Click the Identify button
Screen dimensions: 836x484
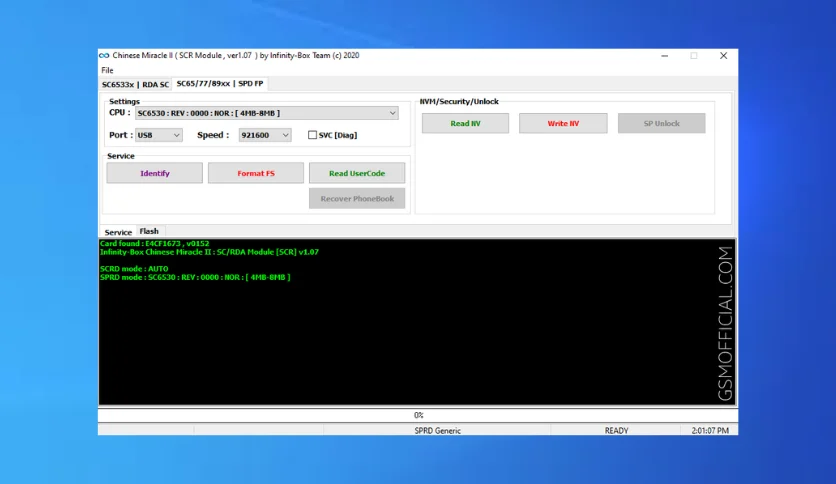[155, 173]
